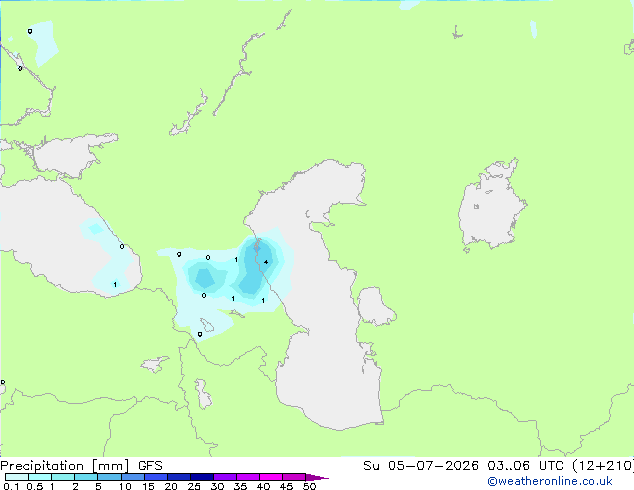Viewport: 634px width, 490px height.
Task: Open the weatheronline.co.uk link
Action: (549, 481)
